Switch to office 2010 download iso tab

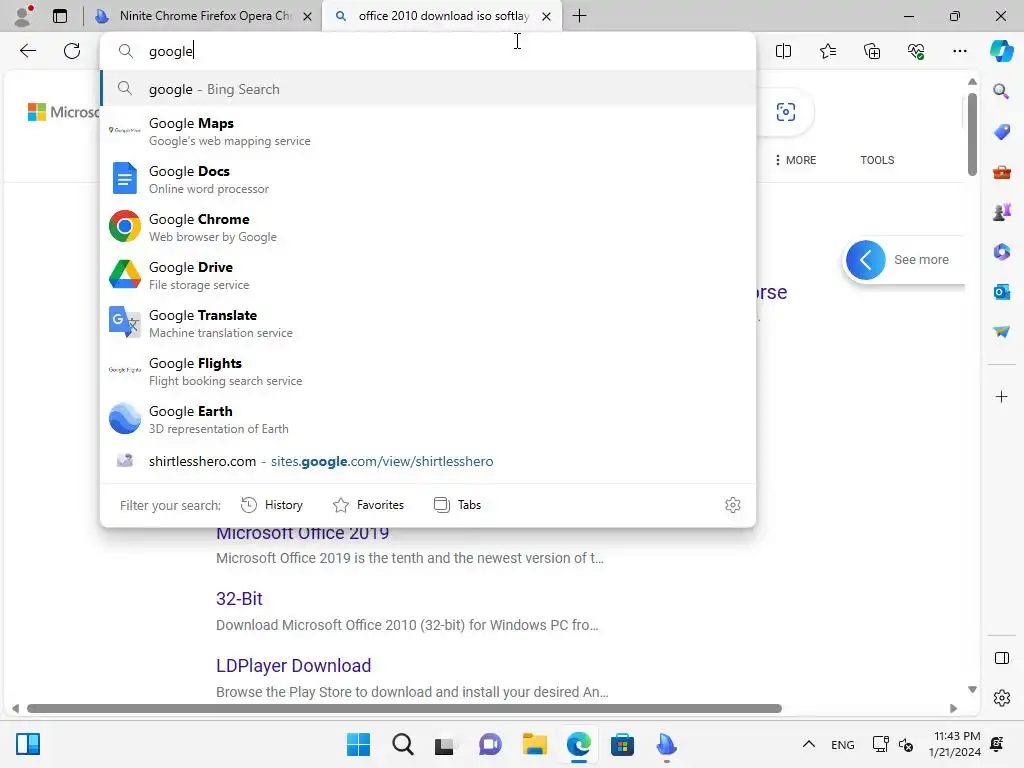point(443,16)
